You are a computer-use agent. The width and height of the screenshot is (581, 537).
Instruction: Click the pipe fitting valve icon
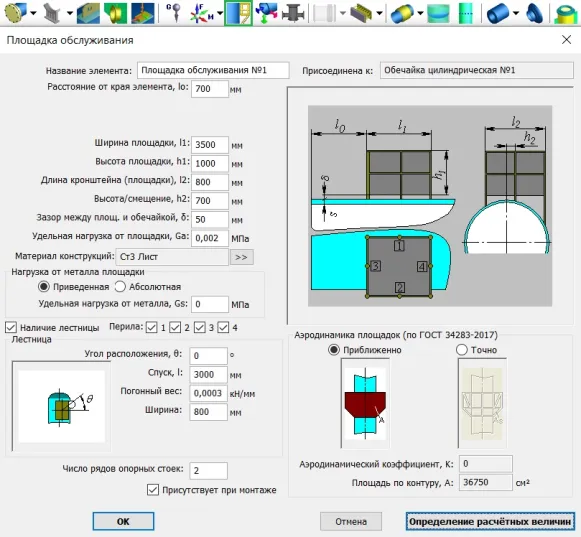pos(293,13)
